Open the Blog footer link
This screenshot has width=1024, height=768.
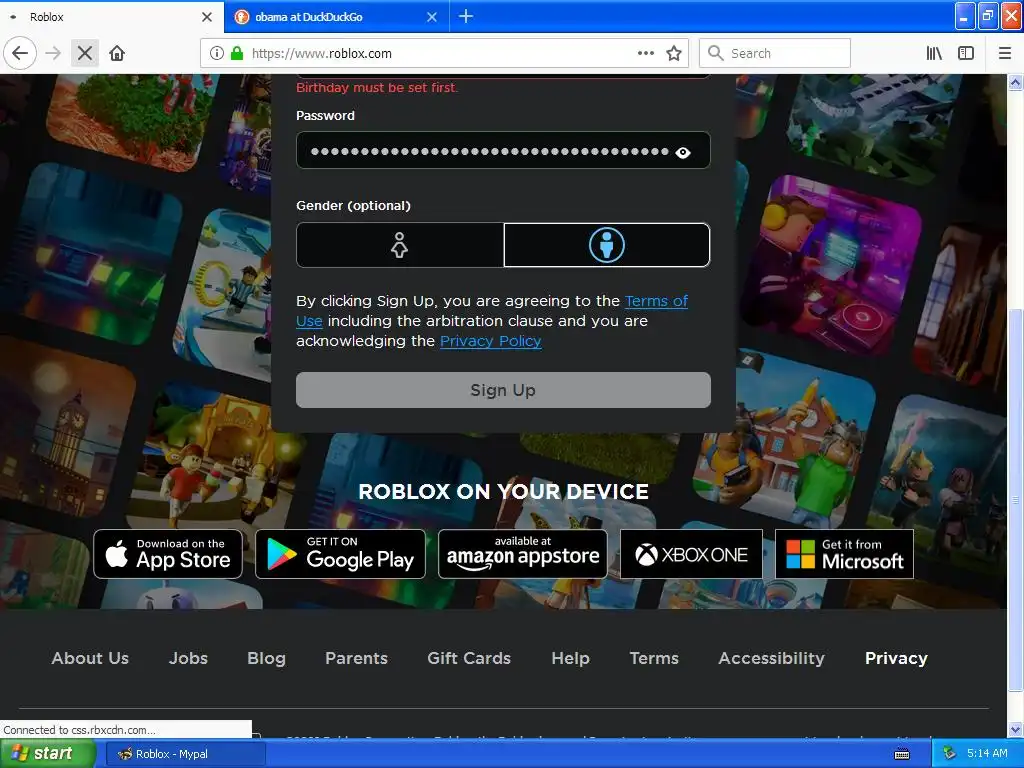point(266,658)
